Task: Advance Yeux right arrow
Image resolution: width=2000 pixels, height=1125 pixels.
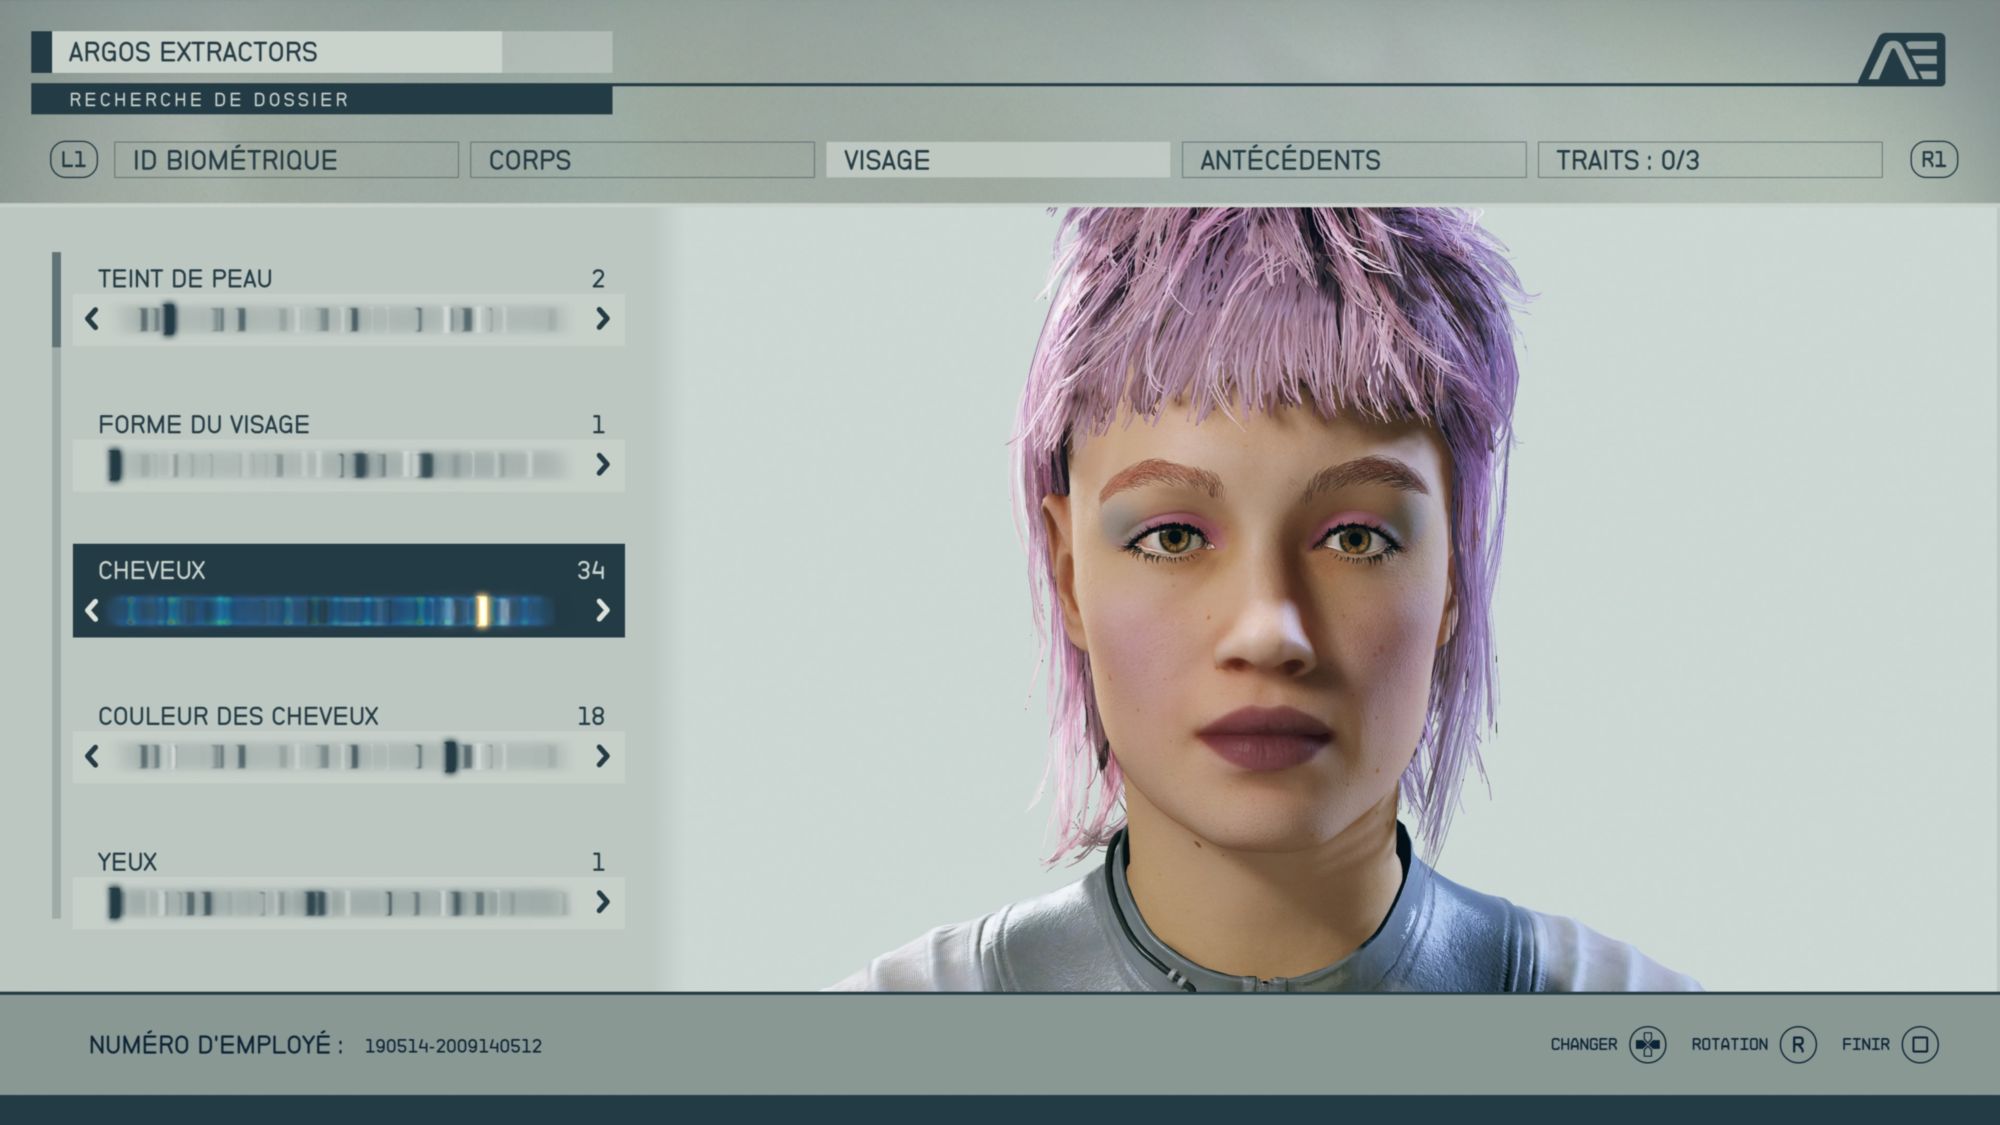Action: pyautogui.click(x=602, y=902)
